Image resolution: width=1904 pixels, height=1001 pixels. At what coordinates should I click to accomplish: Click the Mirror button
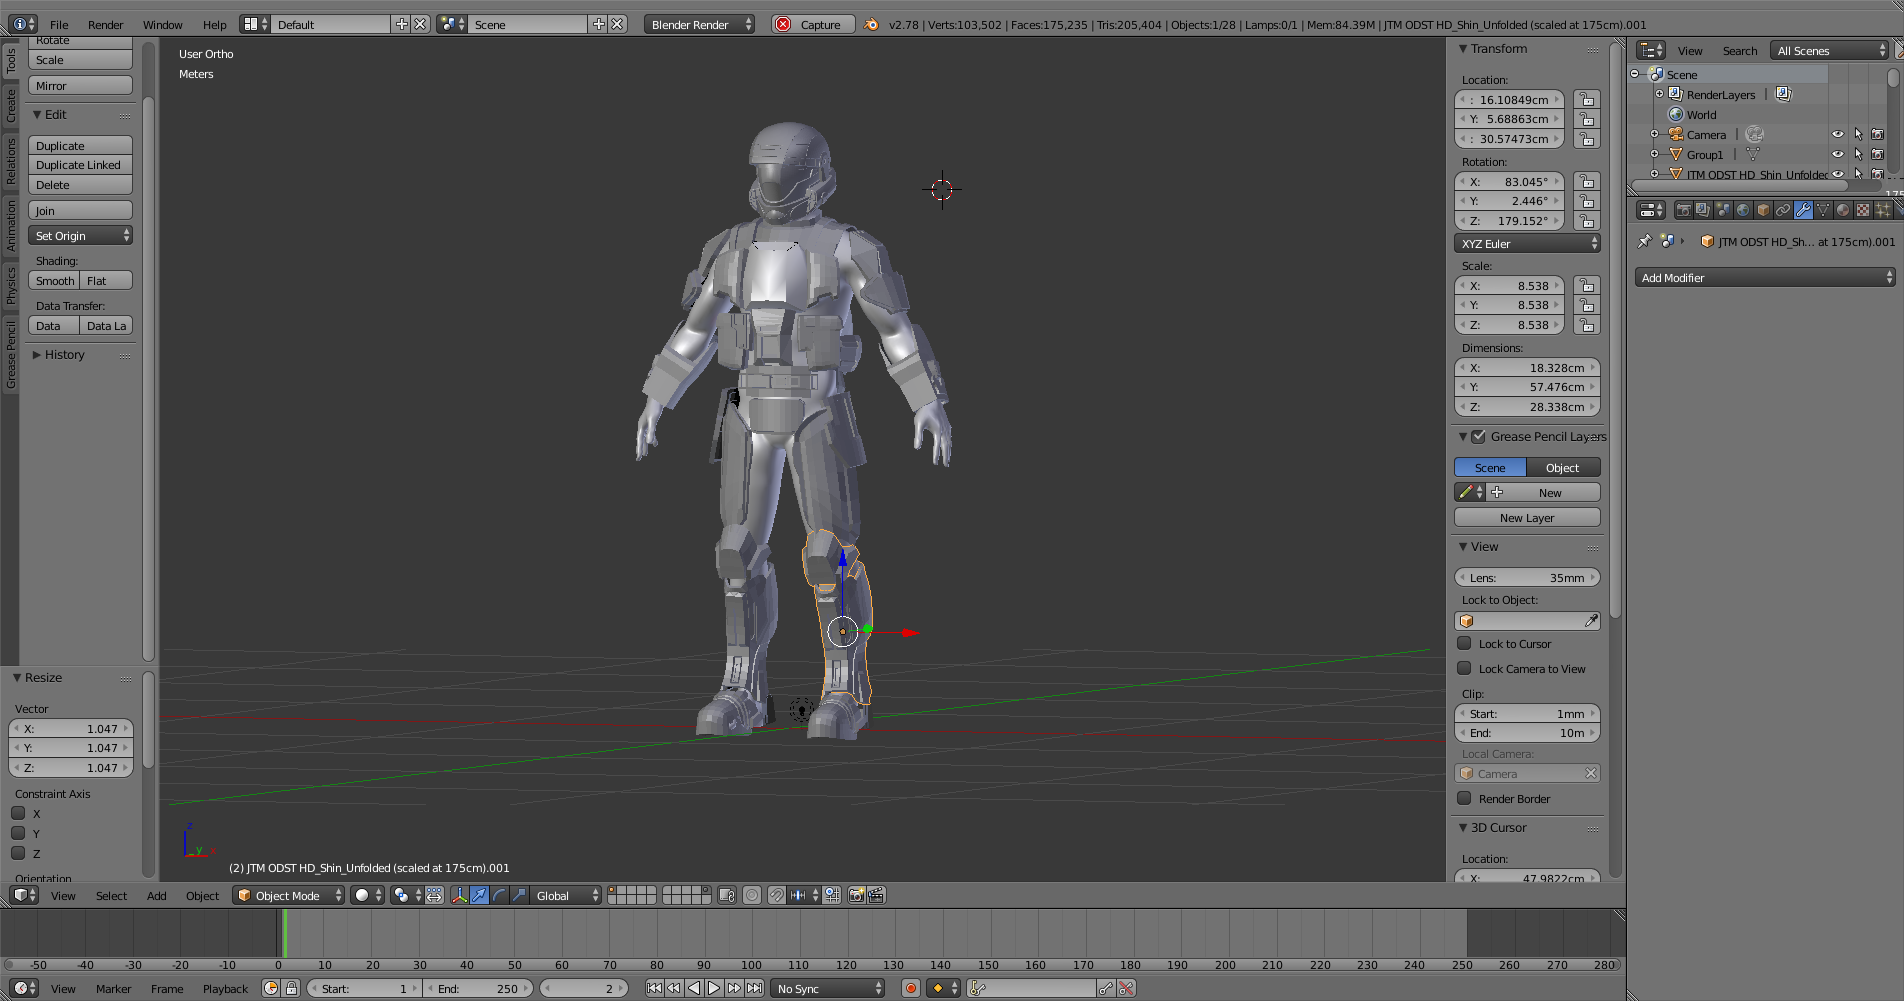tap(80, 85)
